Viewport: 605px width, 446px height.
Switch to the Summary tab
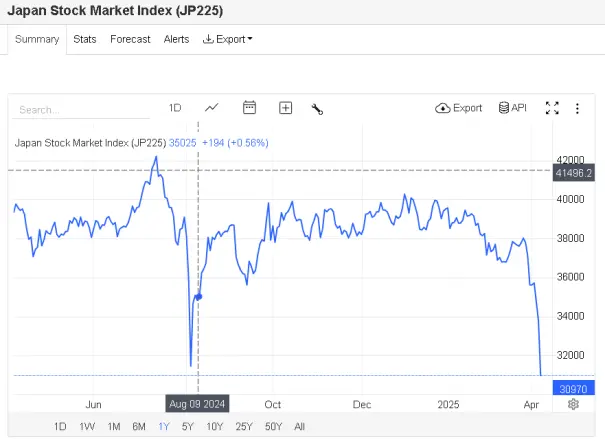(37, 39)
